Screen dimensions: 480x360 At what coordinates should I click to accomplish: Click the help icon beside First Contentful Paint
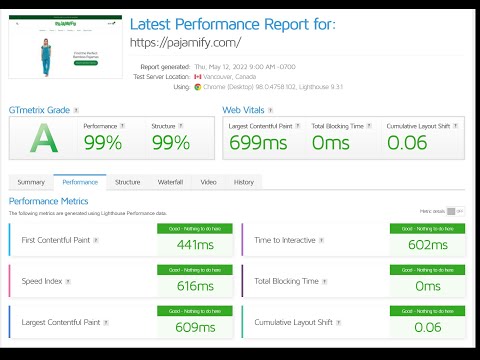pyautogui.click(x=96, y=240)
